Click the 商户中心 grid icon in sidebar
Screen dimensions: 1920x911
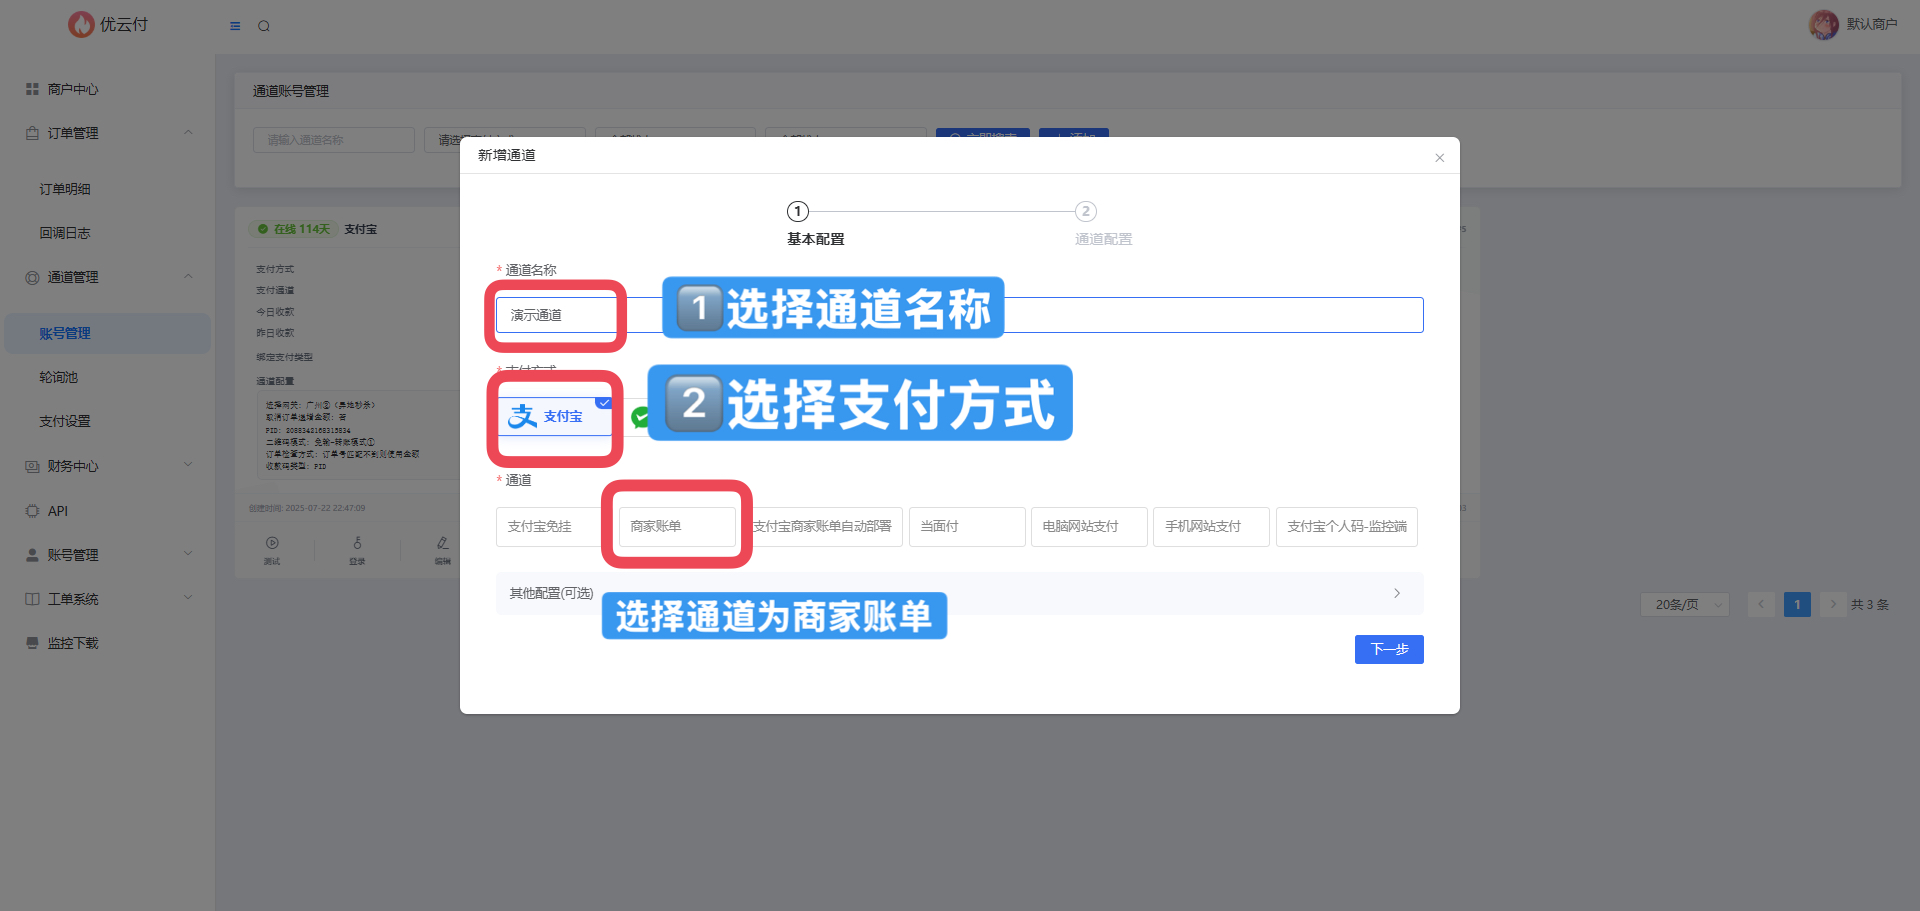32,89
